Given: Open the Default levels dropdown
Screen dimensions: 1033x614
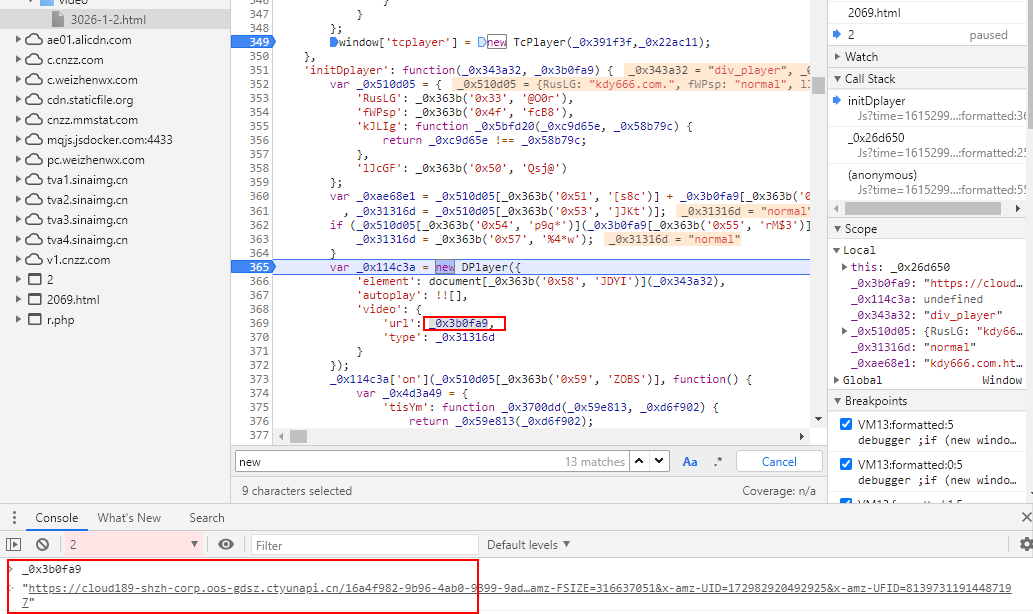Looking at the screenshot, I should tap(529, 545).
